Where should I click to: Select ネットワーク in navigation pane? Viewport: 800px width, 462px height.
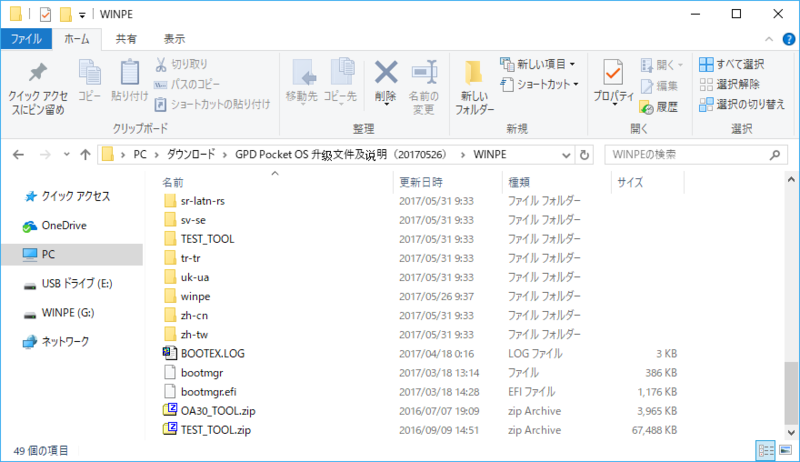pos(65,342)
